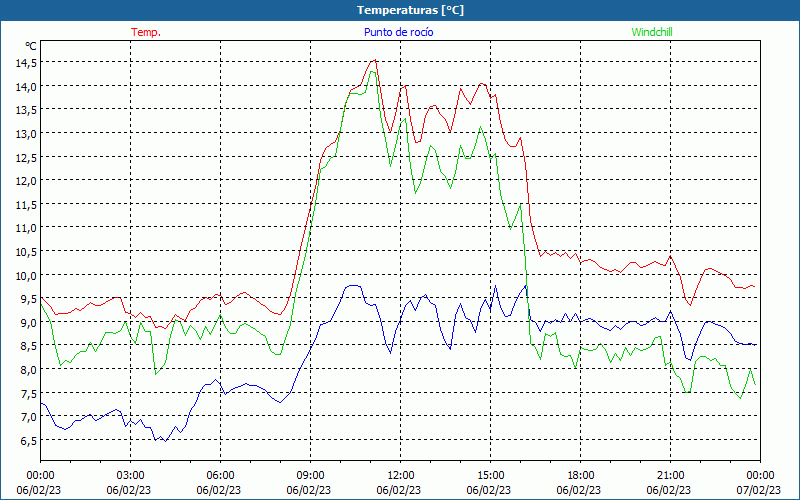800x500 pixels.
Task: Click the 06:00 time axis label
Action: [220, 476]
